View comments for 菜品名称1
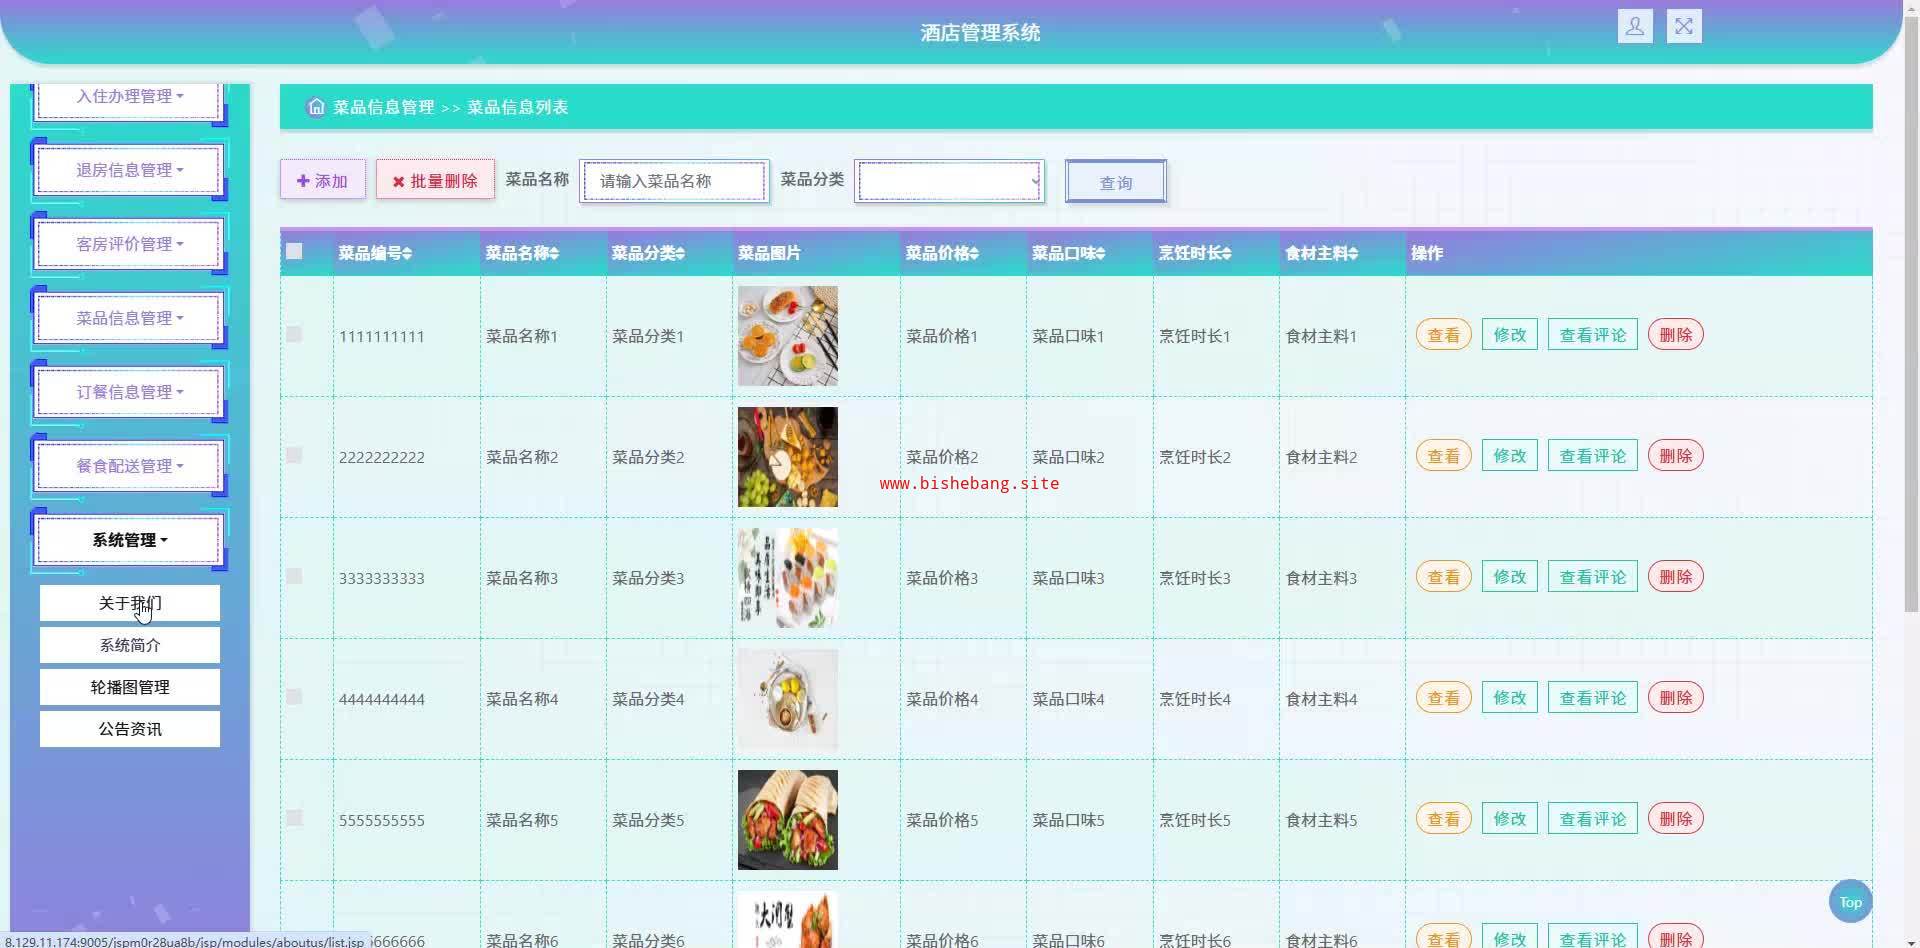1920x948 pixels. 1593,335
